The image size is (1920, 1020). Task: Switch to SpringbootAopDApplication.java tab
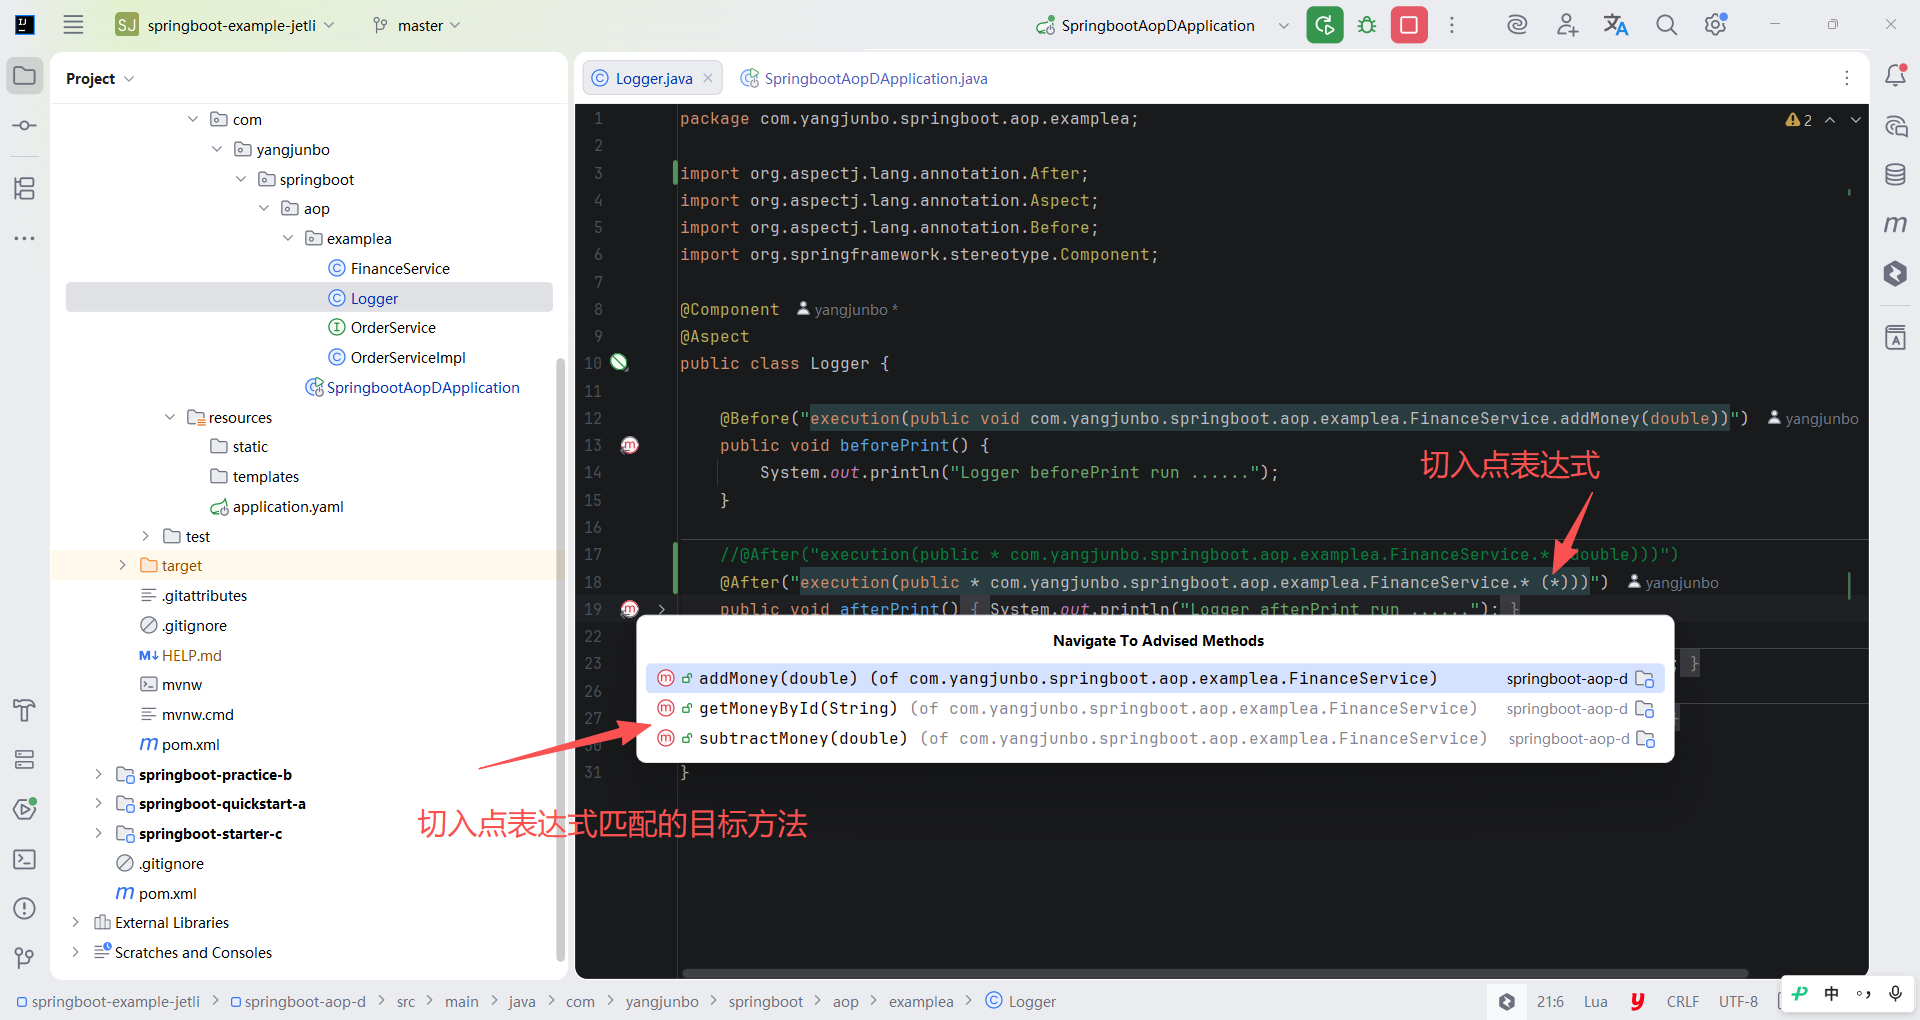[864, 78]
